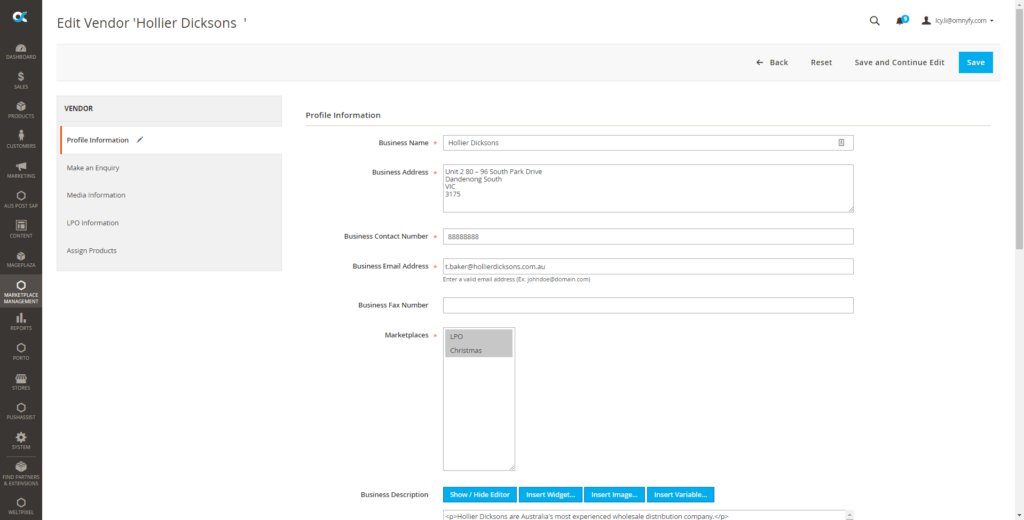Open the Sales dollar-sign menu

(x=21, y=80)
